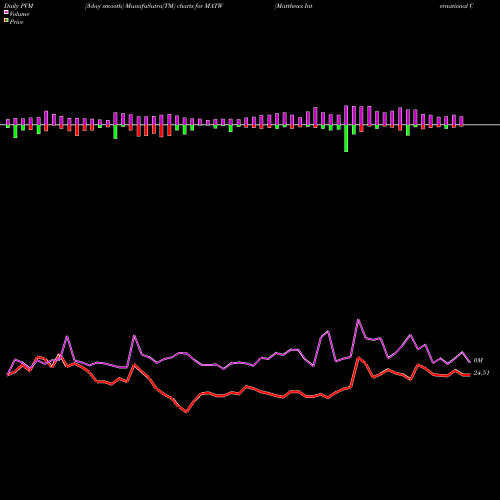Click the MunafaSutra charts for MATW title
Screen dimensions: 500x500
tap(154, 6)
